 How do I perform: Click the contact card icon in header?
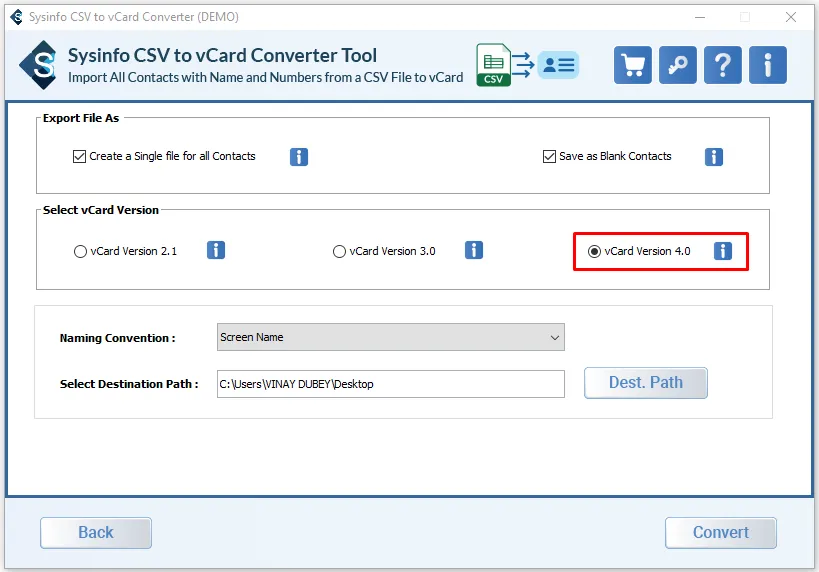coord(558,65)
